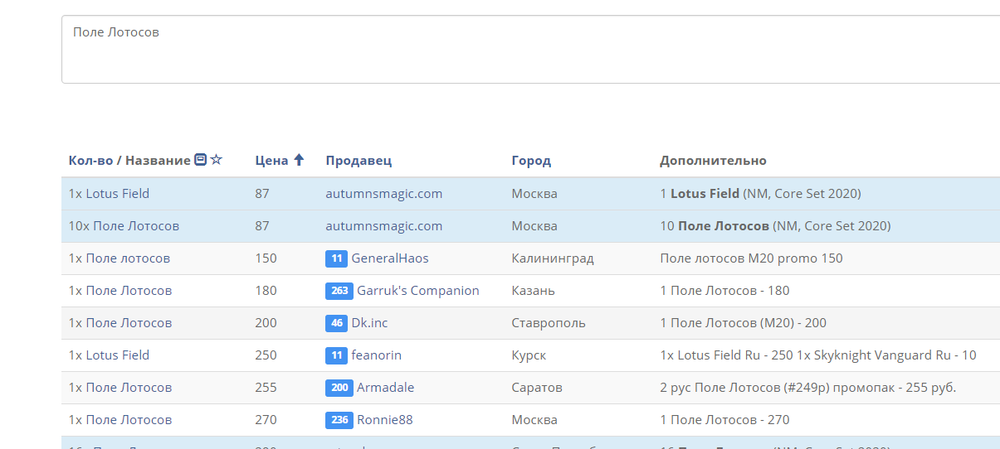Click Armadale rating badge 200
Image resolution: width=1000 pixels, height=449 pixels.
(339, 388)
